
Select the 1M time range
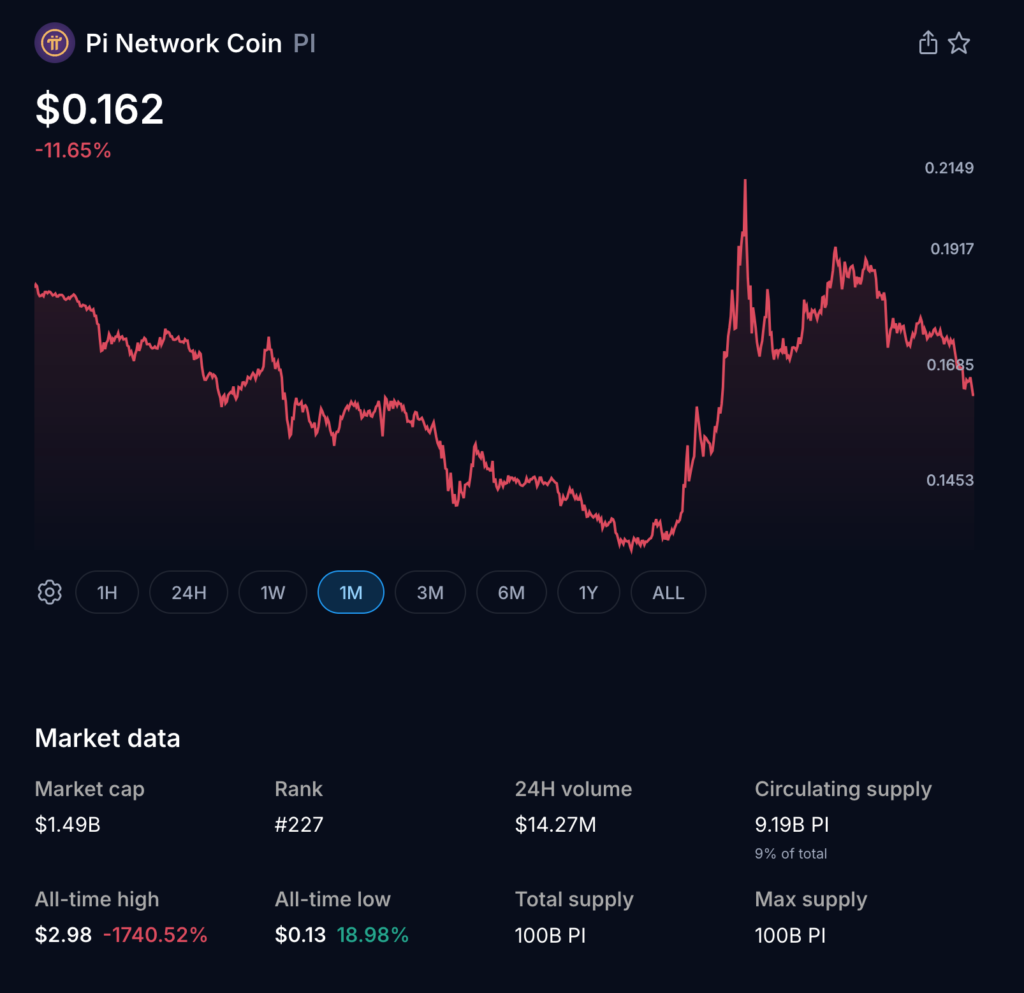[x=351, y=592]
